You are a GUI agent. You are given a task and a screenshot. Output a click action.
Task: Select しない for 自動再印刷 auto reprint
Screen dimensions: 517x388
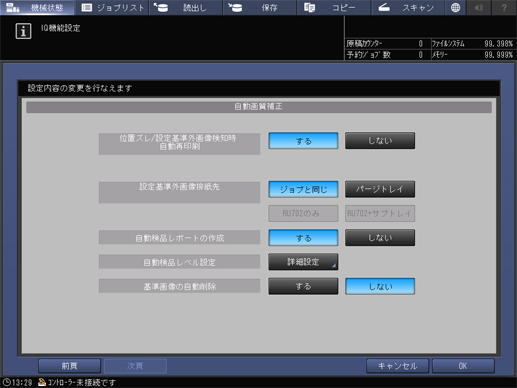click(x=380, y=141)
